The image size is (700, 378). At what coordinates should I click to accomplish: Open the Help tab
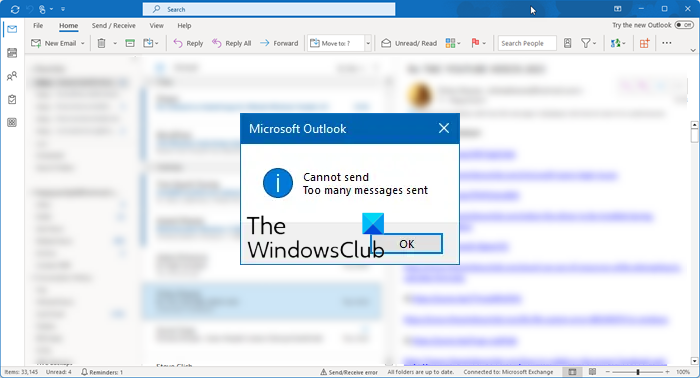(184, 25)
